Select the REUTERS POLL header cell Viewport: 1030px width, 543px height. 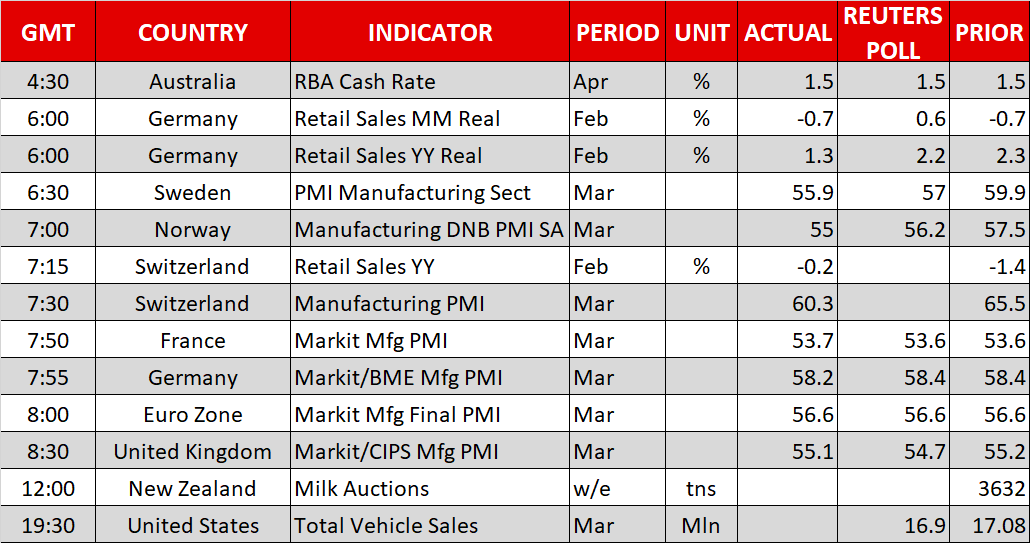(x=893, y=32)
